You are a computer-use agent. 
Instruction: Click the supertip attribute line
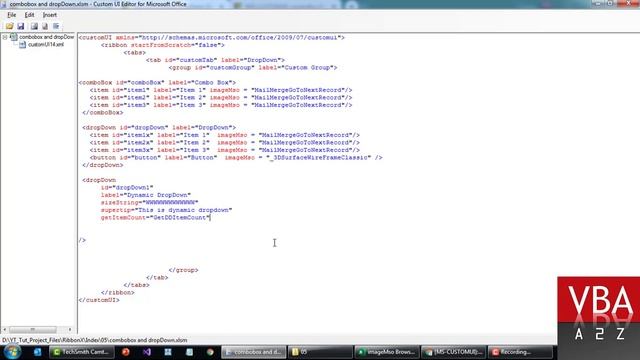167,210
